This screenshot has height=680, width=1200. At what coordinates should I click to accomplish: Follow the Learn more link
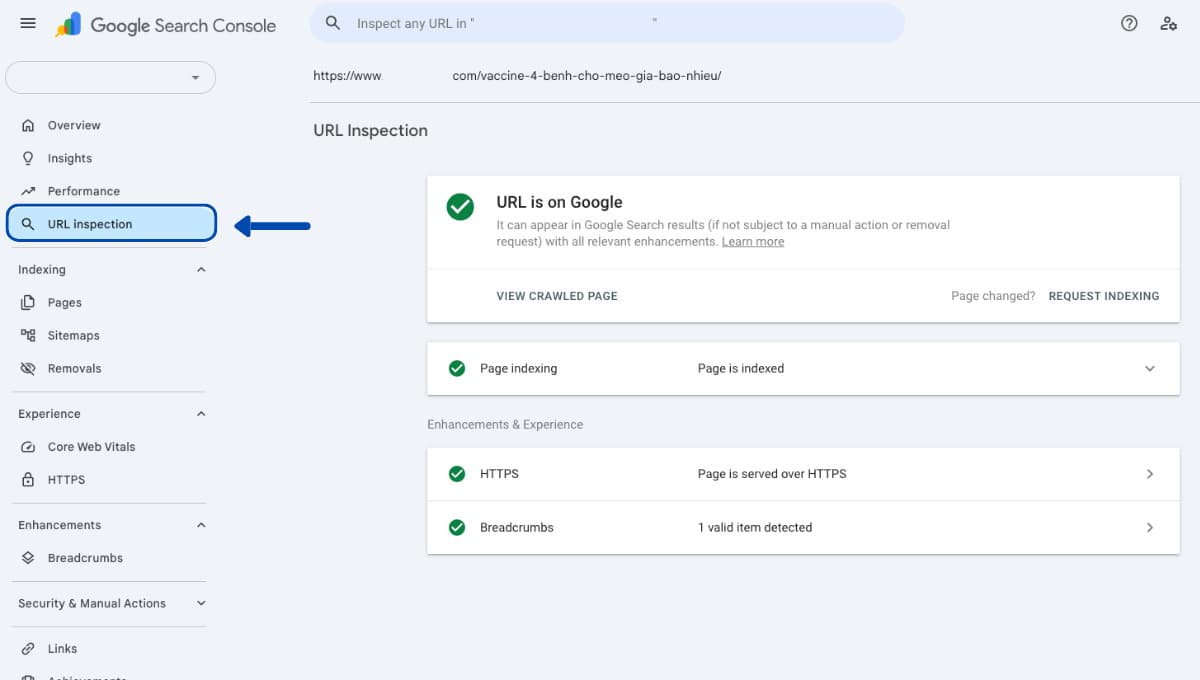[753, 242]
